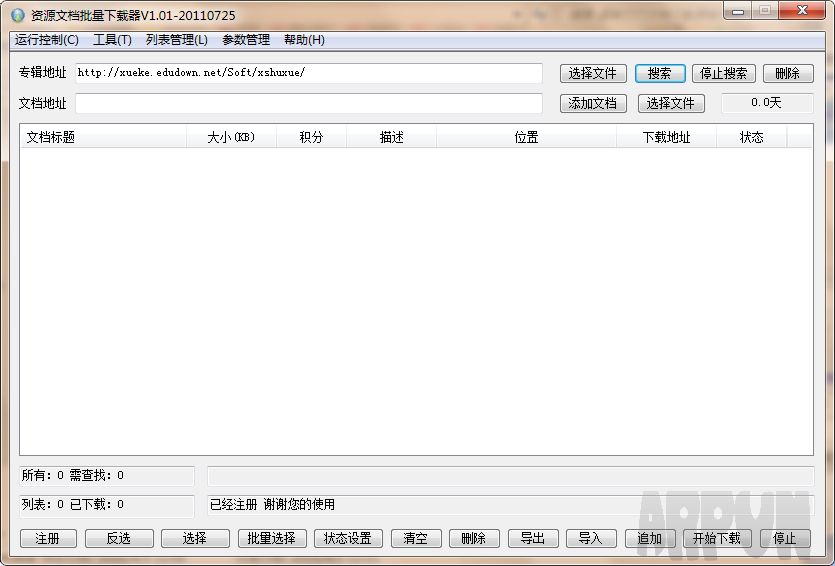Open the 工具(T) menu
Viewport: 835px width, 566px height.
[x=112, y=40]
